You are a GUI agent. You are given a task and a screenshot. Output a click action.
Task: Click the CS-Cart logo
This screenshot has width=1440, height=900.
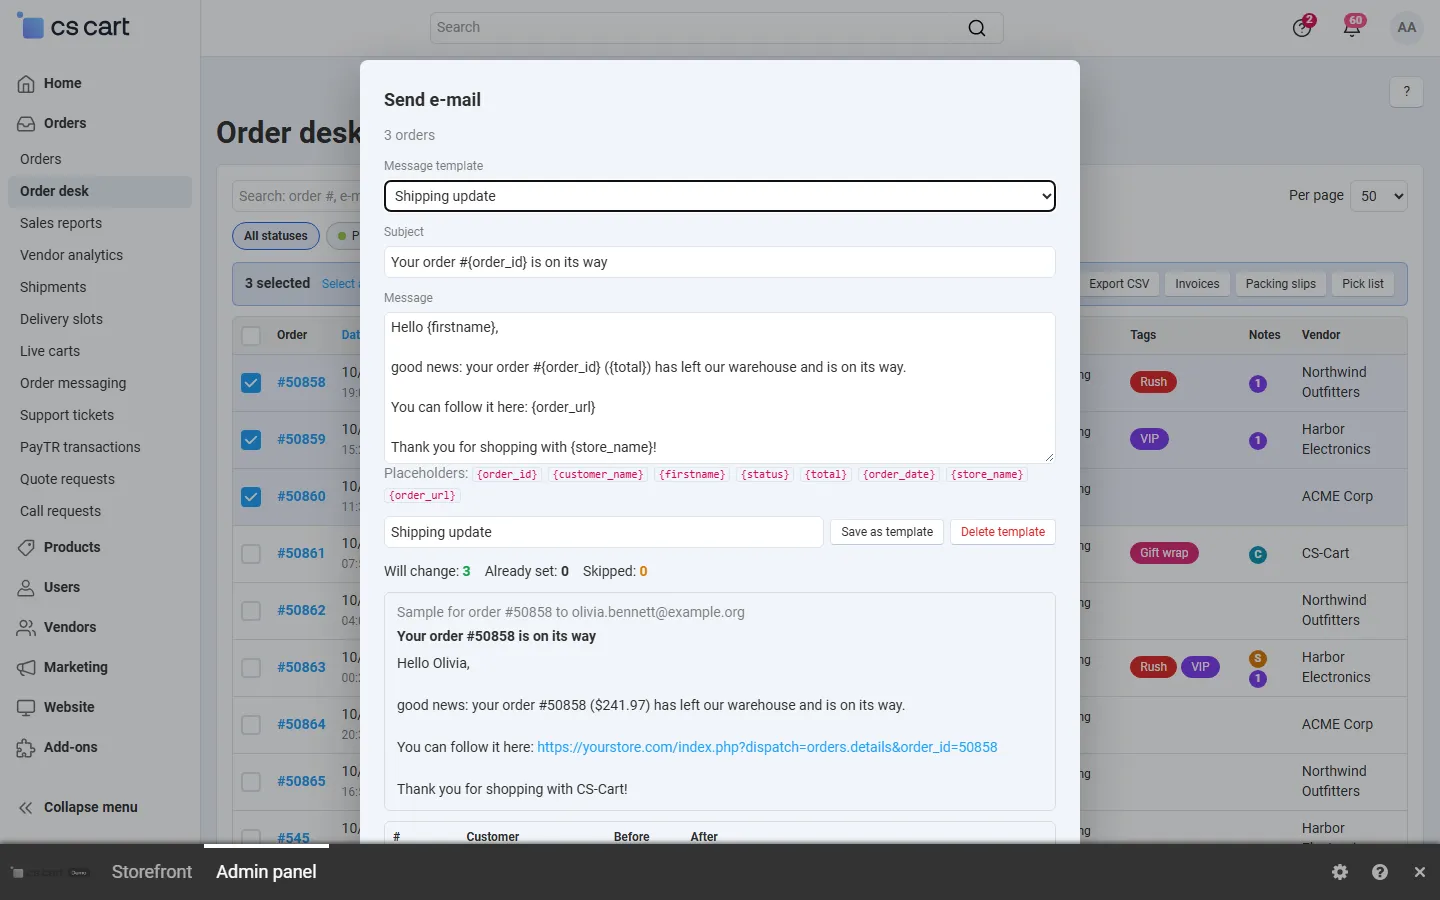[73, 27]
